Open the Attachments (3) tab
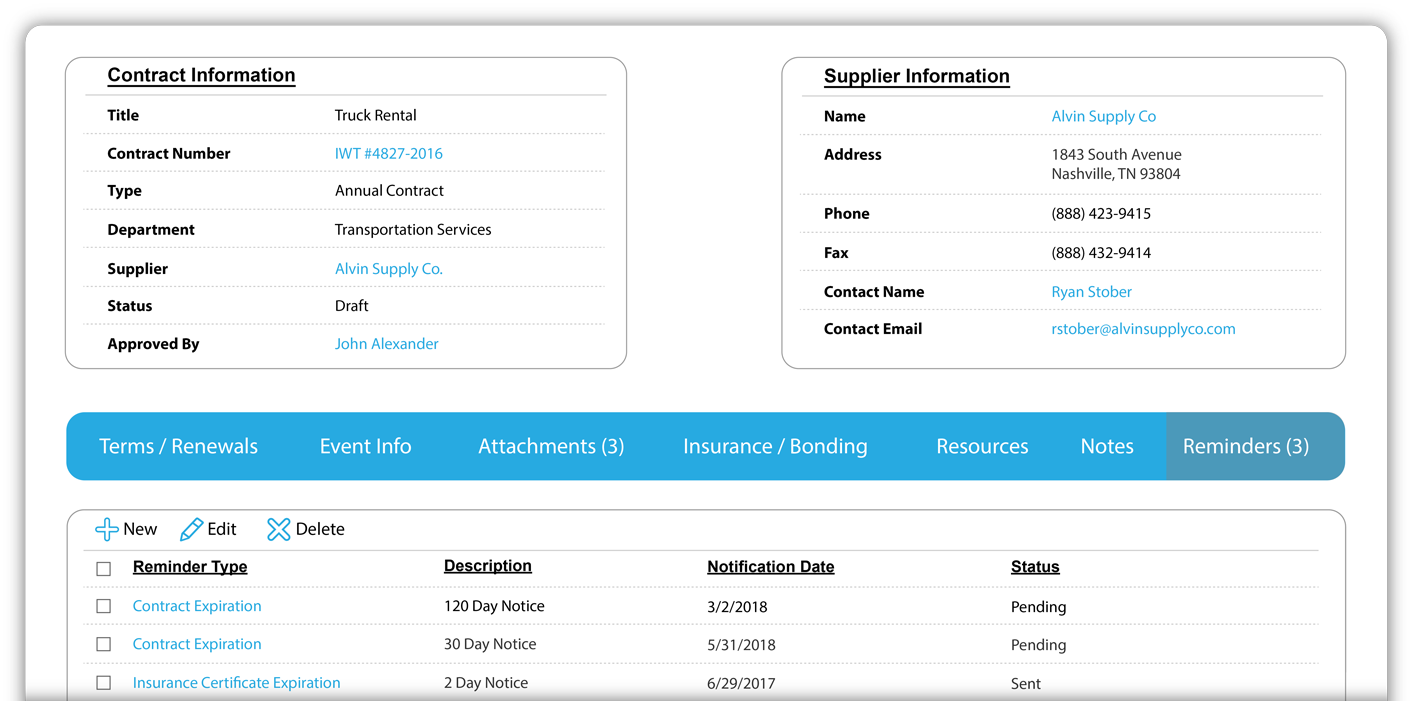The width and height of the screenshot is (1413, 701). tap(551, 446)
